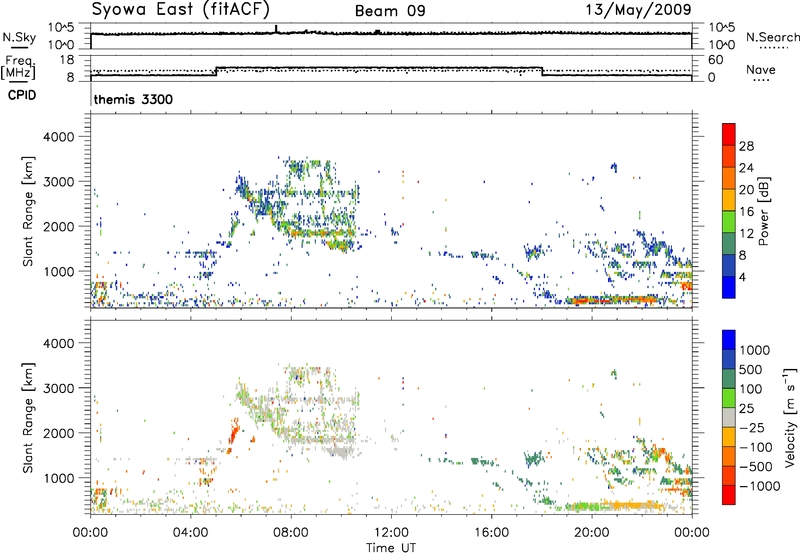
Task: Click the 'N.Sky' legend label
Action: pyautogui.click(x=19, y=37)
